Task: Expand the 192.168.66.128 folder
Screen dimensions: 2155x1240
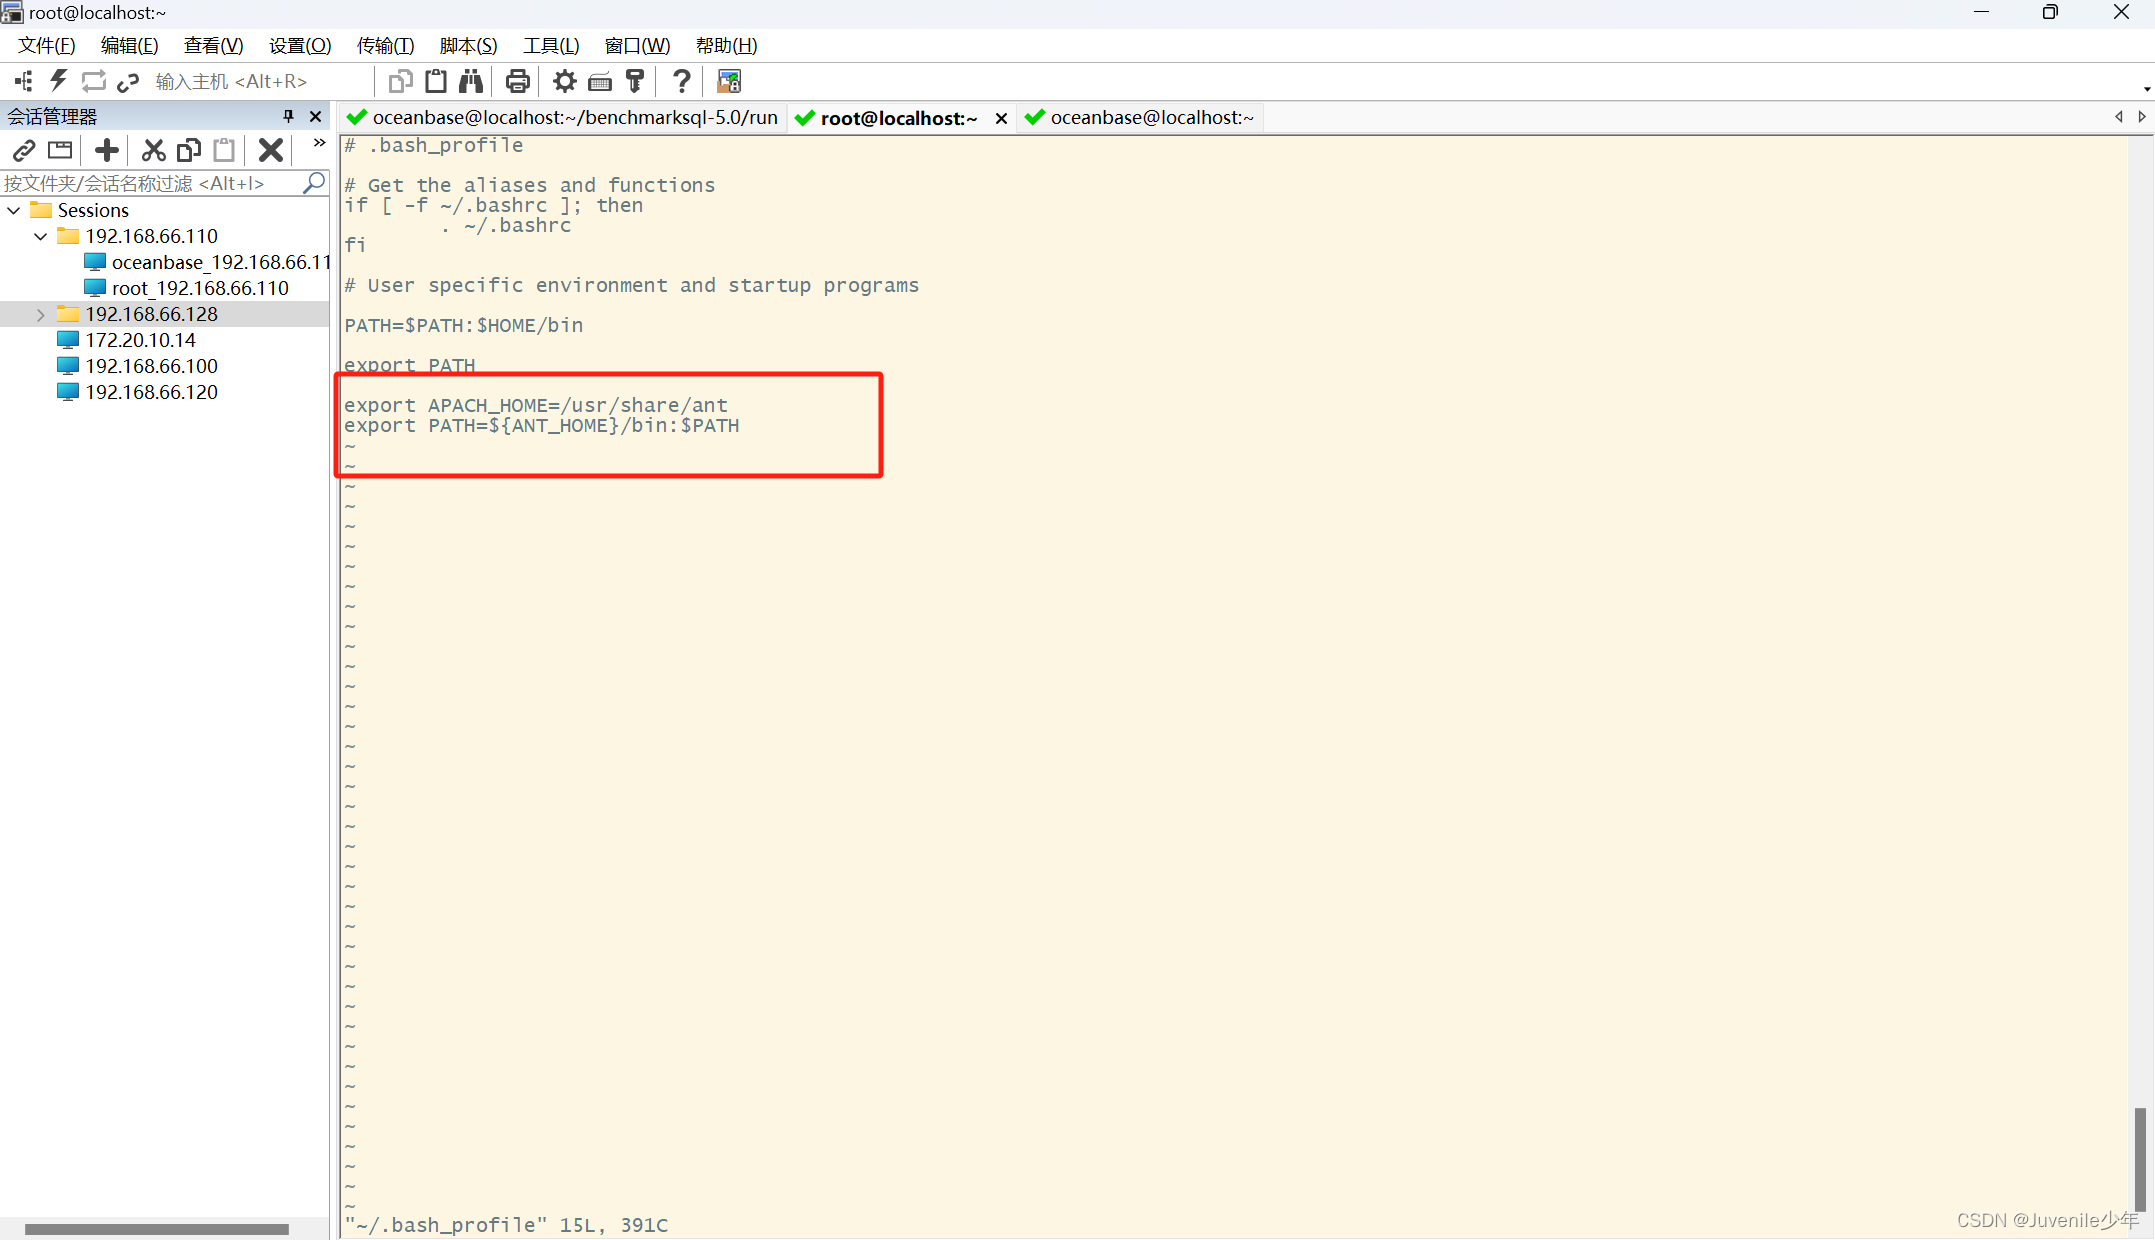Action: click(41, 314)
